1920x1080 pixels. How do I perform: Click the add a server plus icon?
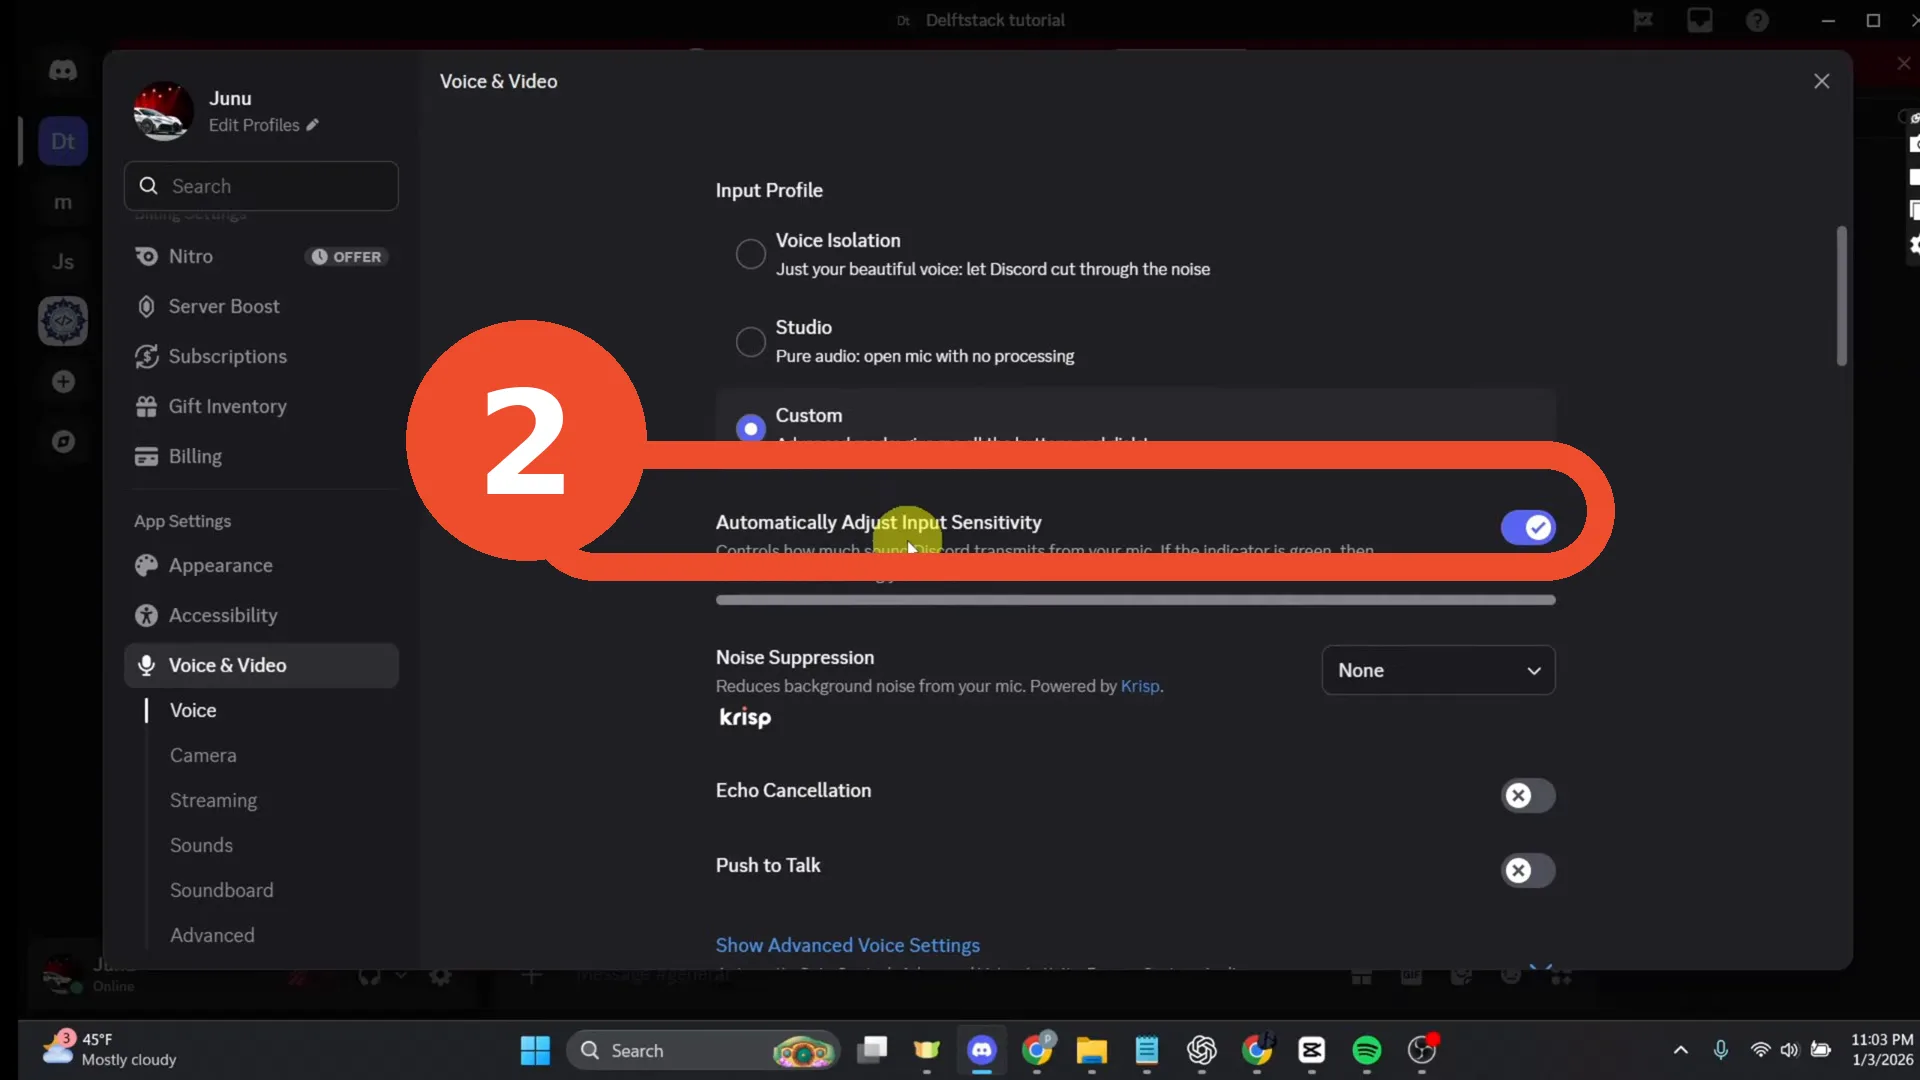(x=63, y=382)
